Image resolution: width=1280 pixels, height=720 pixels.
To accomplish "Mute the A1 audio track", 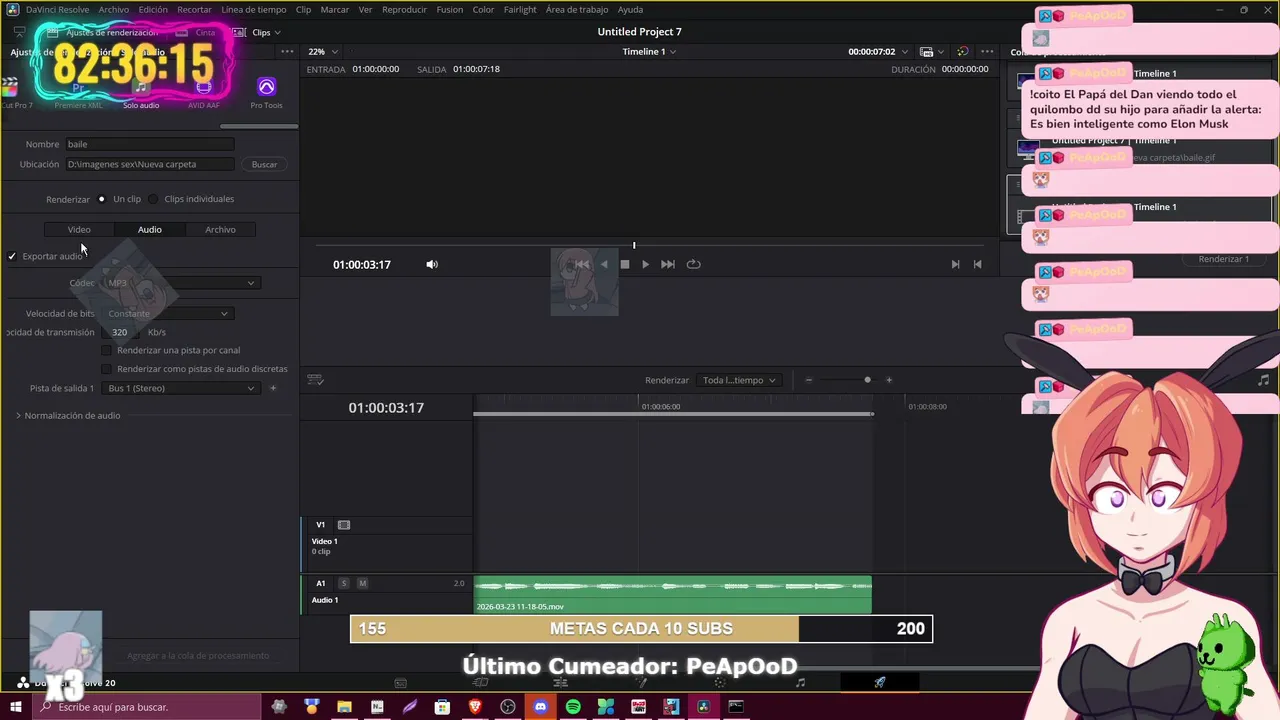I will 362,583.
